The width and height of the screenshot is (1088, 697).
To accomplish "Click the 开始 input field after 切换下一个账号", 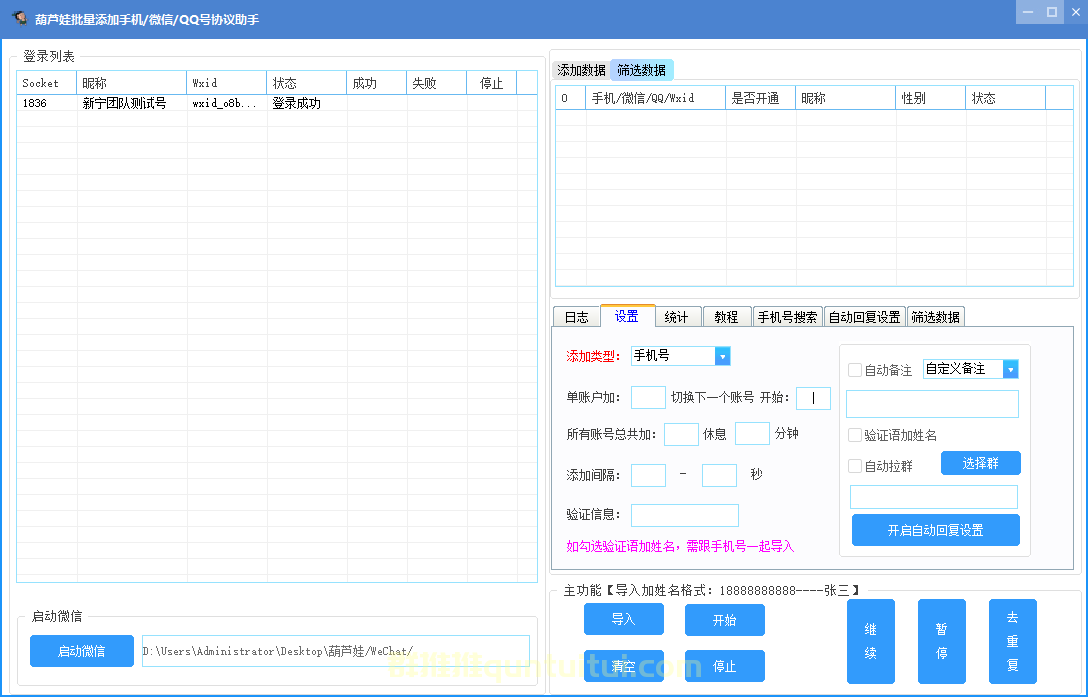I will click(813, 398).
